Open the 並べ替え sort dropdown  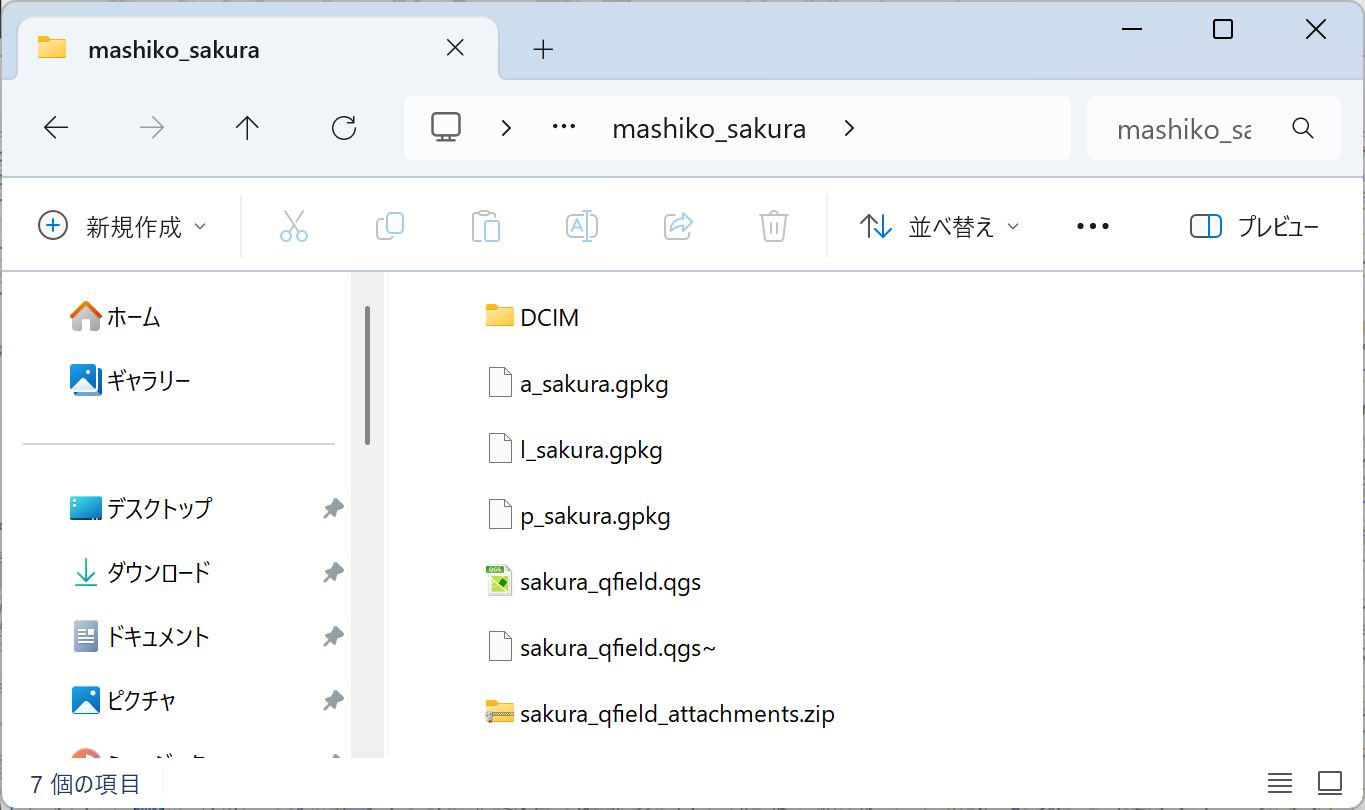point(939,227)
